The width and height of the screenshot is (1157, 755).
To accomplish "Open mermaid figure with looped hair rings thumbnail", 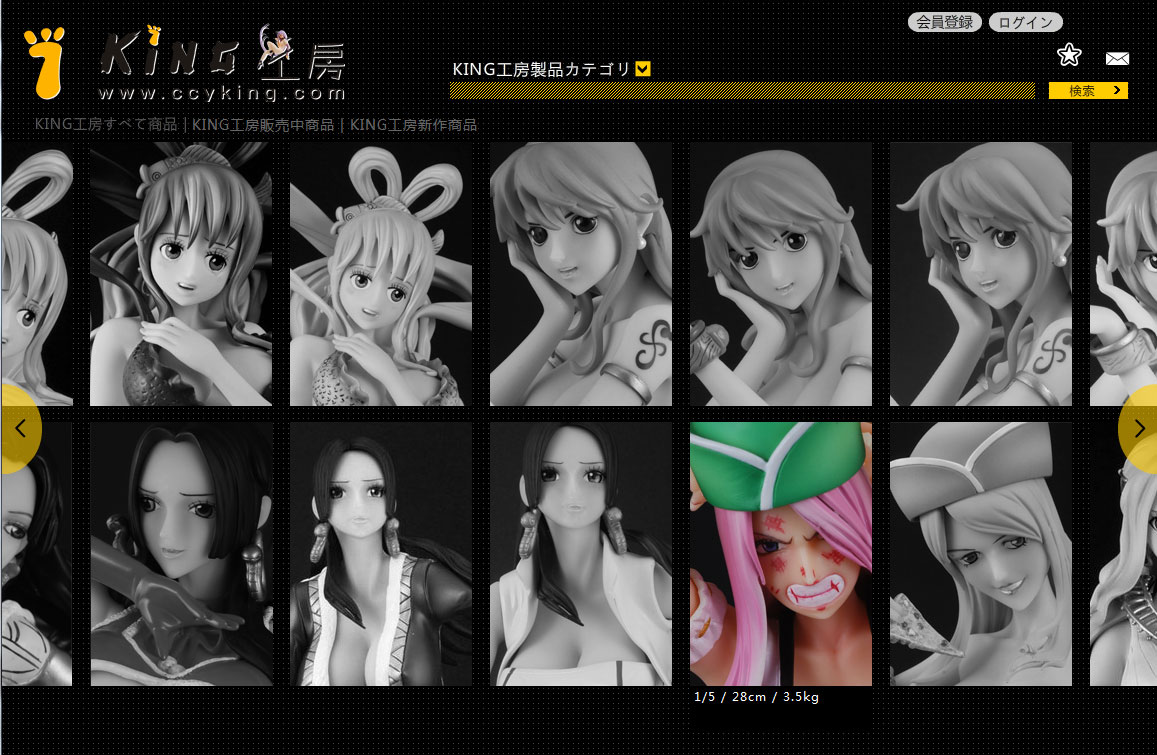I will [x=381, y=274].
